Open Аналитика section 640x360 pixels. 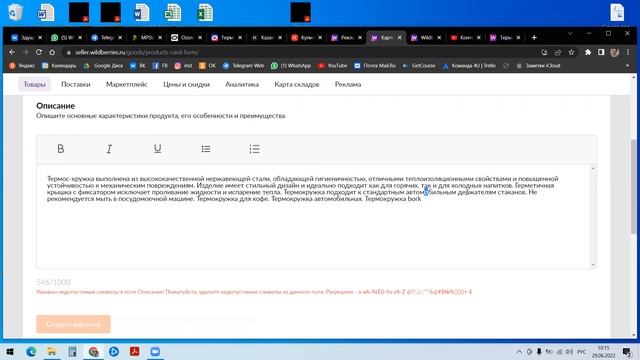tap(242, 84)
